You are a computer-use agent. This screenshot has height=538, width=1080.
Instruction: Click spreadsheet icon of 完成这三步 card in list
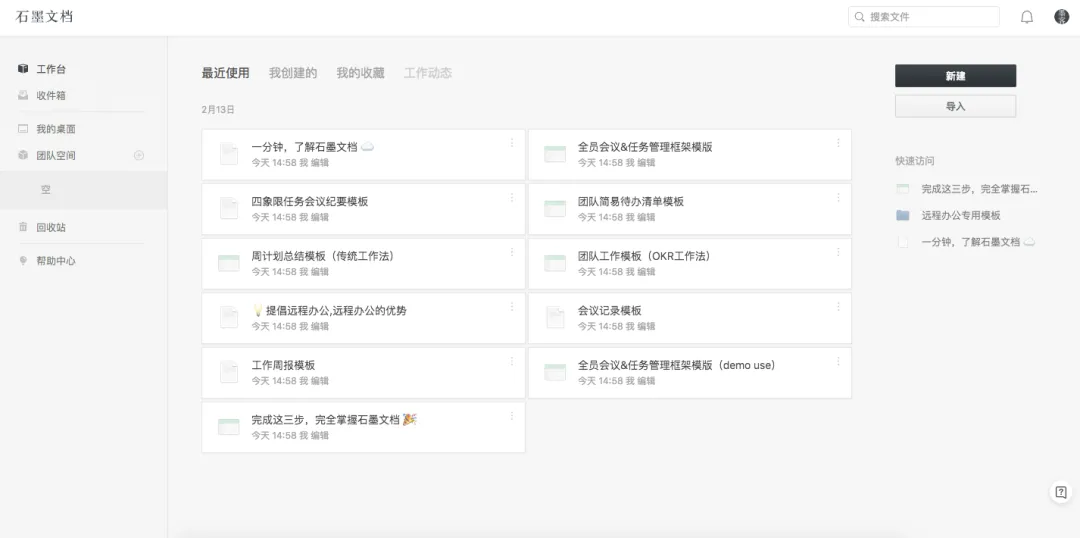tap(229, 426)
